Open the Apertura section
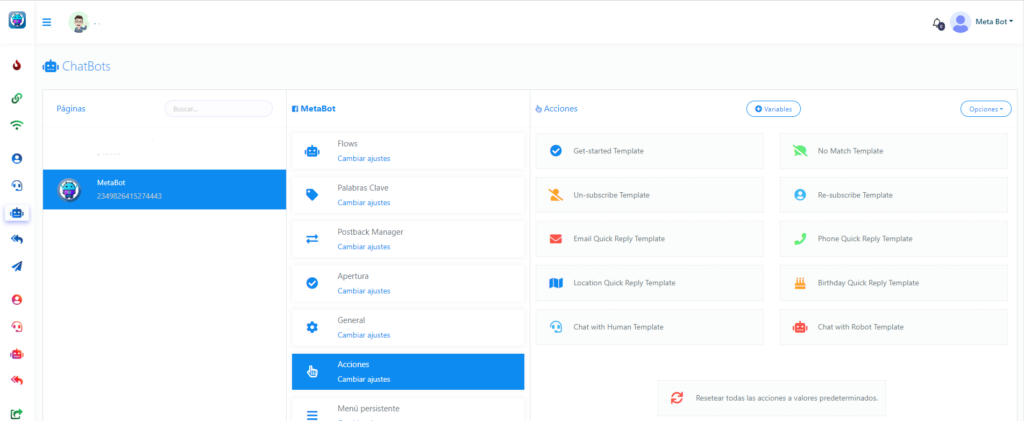1024x421 pixels. click(408, 283)
